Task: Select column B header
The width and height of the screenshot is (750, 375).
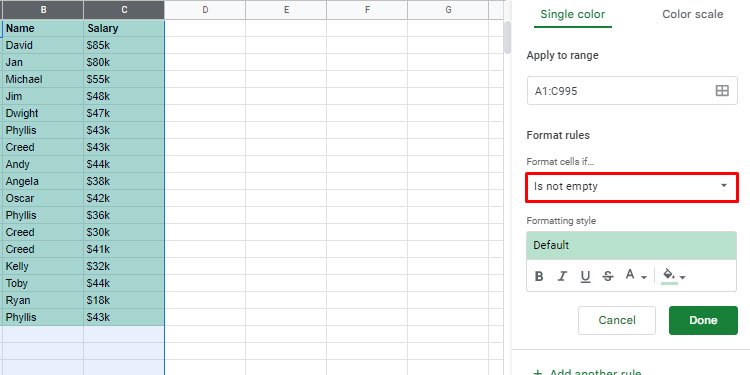Action: pyautogui.click(x=43, y=10)
